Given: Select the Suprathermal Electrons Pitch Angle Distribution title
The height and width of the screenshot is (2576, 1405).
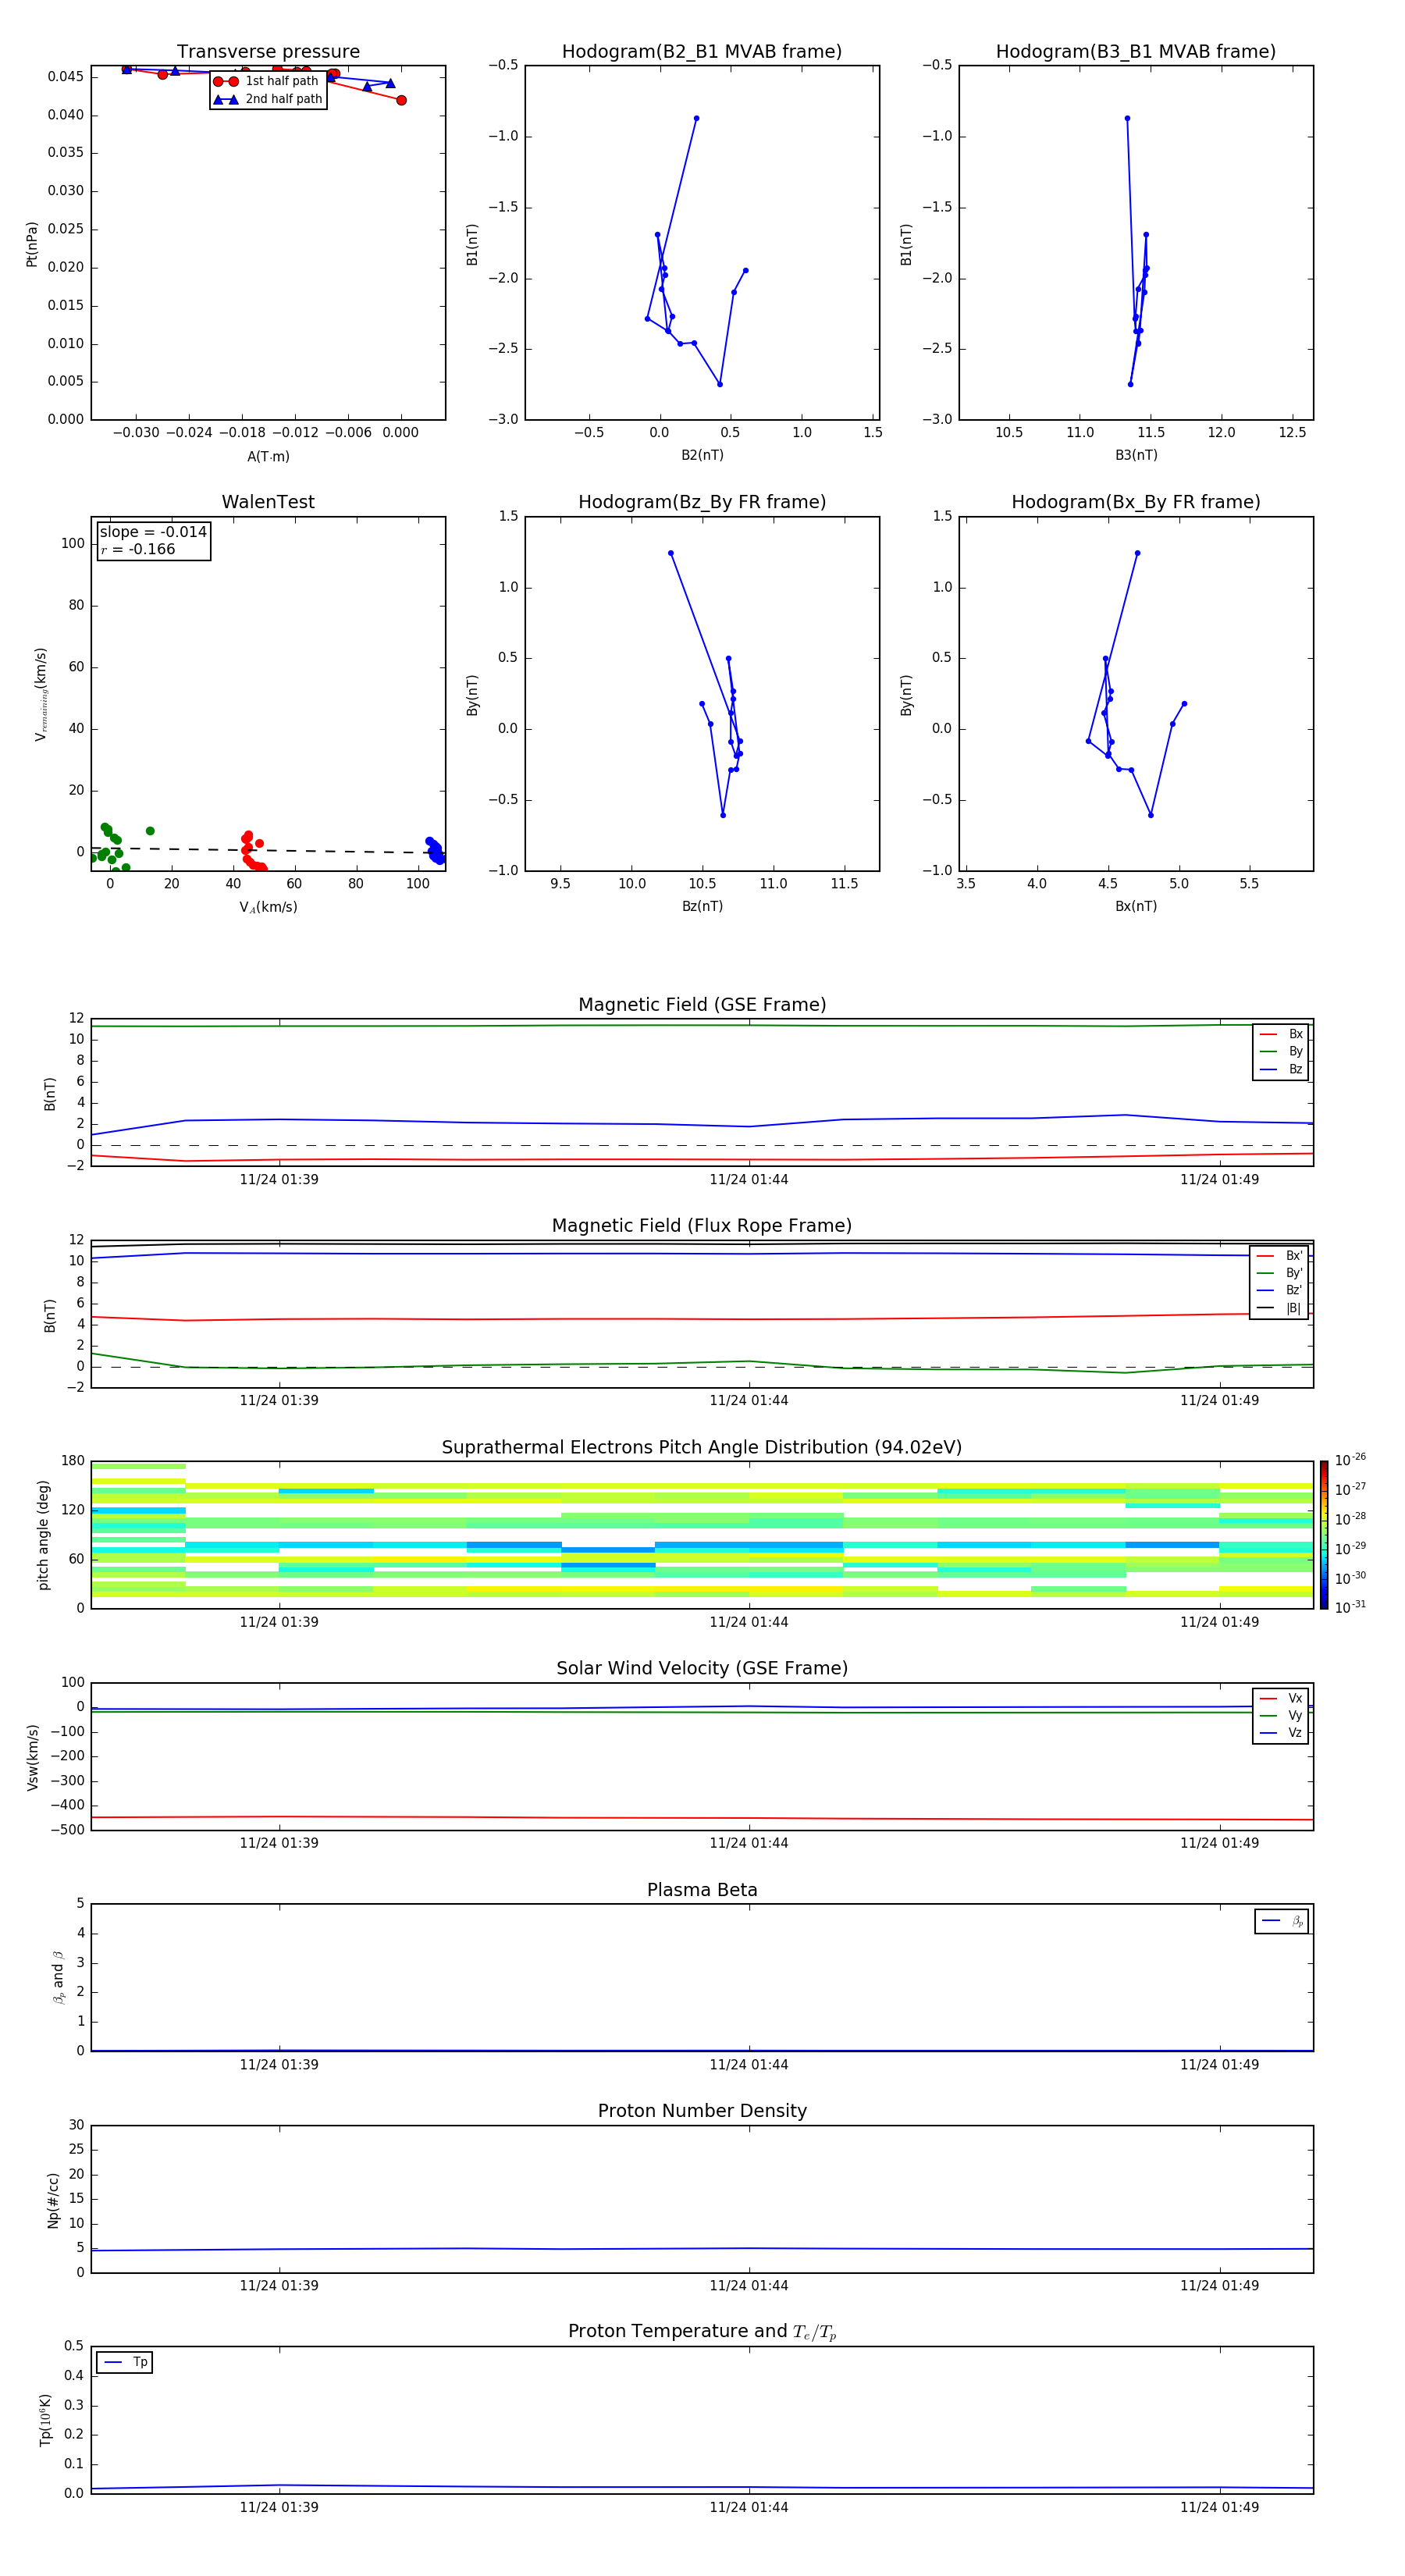Looking at the screenshot, I should (702, 1448).
